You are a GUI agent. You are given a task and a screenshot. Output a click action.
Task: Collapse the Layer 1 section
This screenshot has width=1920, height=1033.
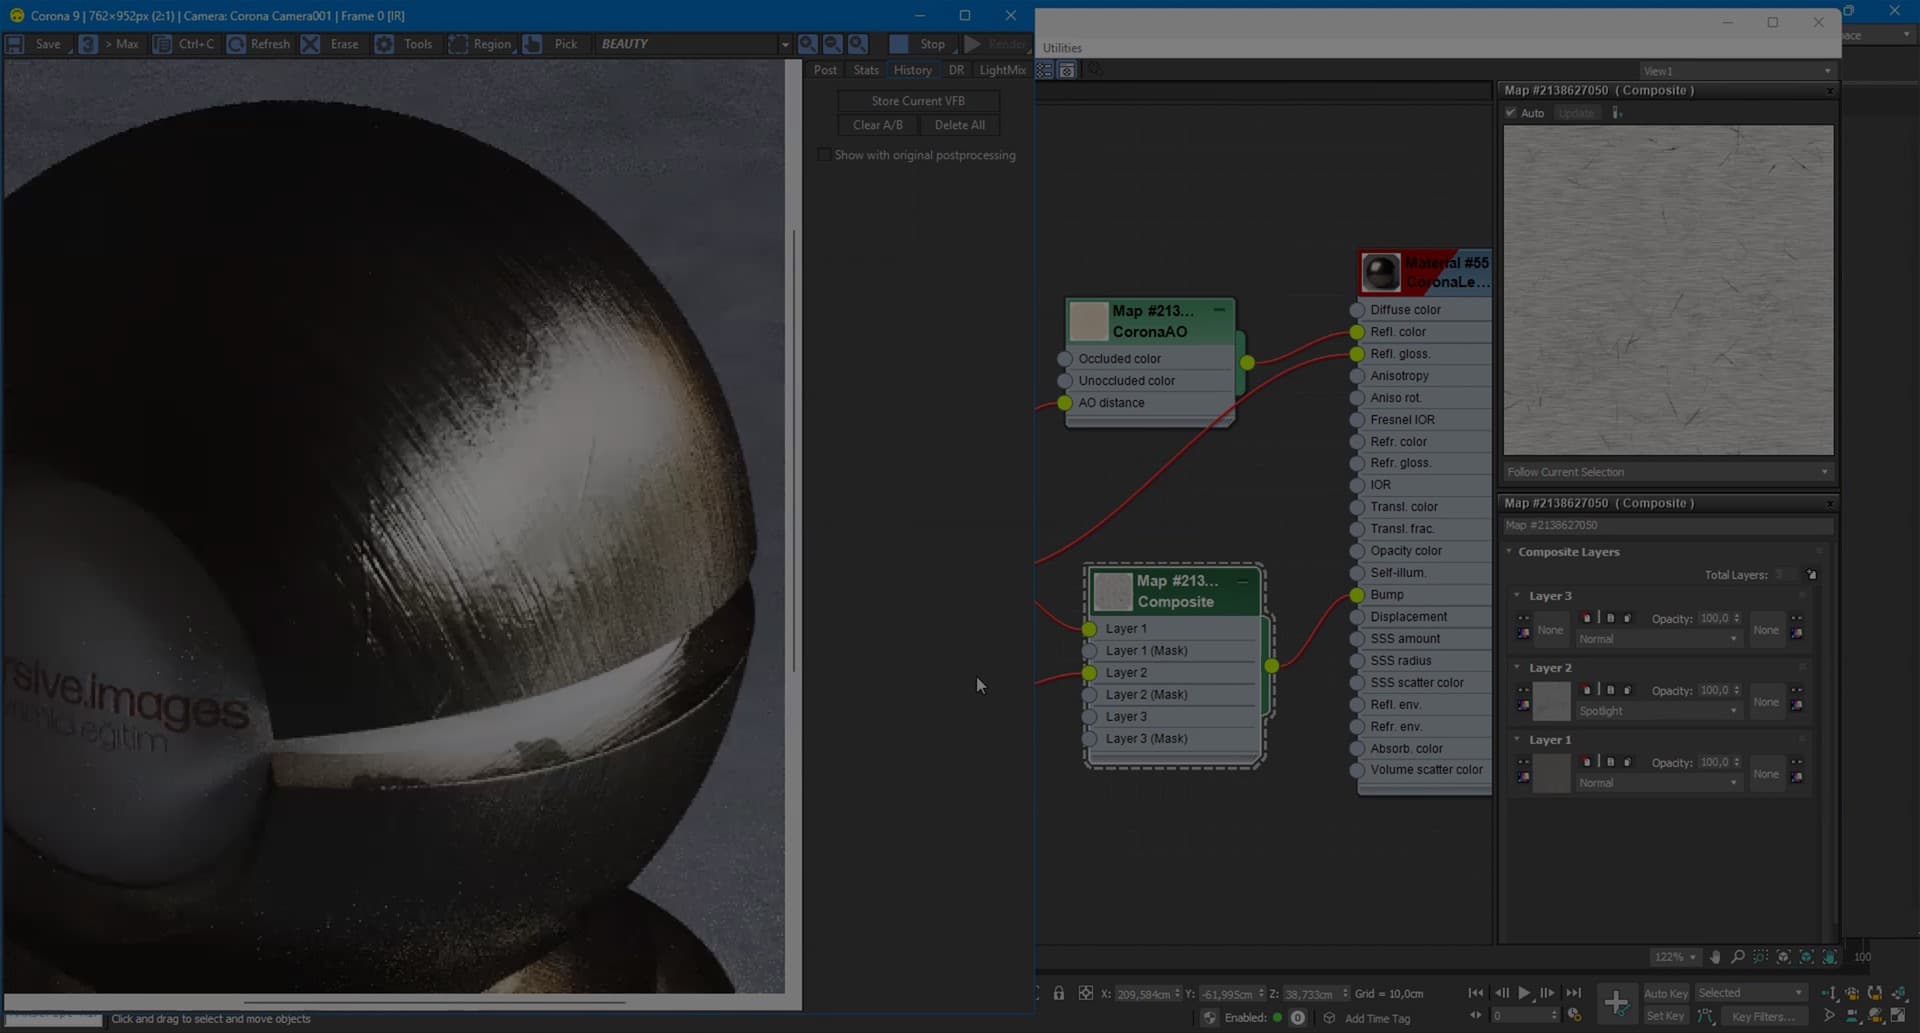tap(1517, 740)
